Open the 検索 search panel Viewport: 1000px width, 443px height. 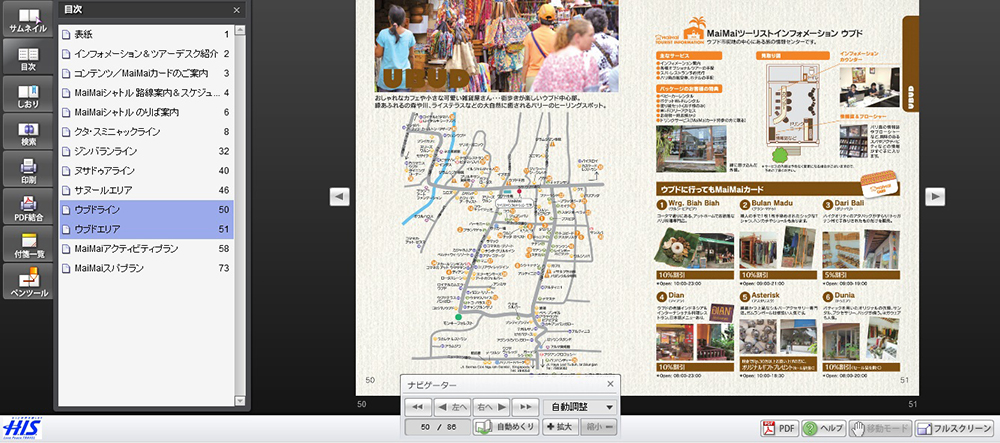tap(27, 135)
